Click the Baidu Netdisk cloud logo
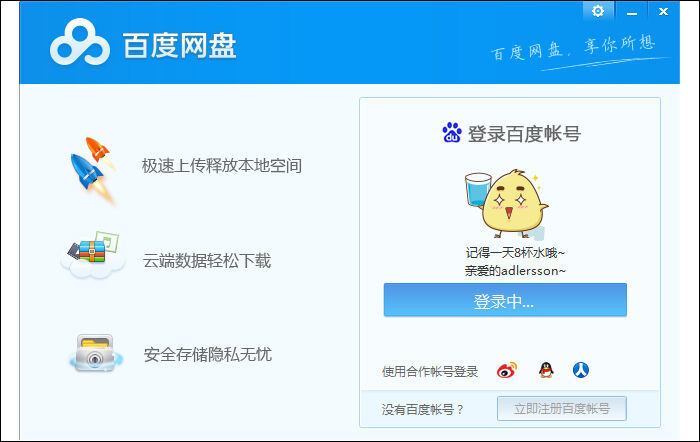The width and height of the screenshot is (700, 442). coord(80,42)
